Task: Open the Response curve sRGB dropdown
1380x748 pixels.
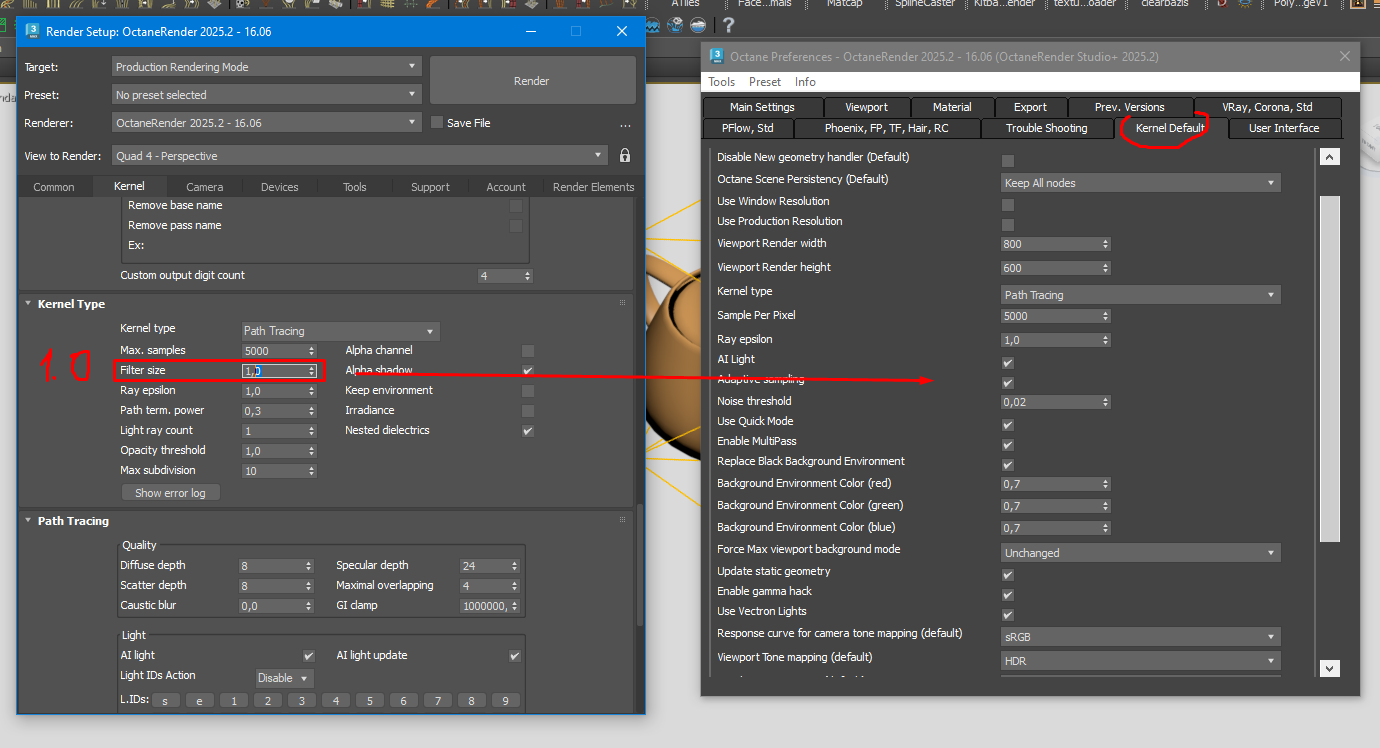Action: [1141, 637]
